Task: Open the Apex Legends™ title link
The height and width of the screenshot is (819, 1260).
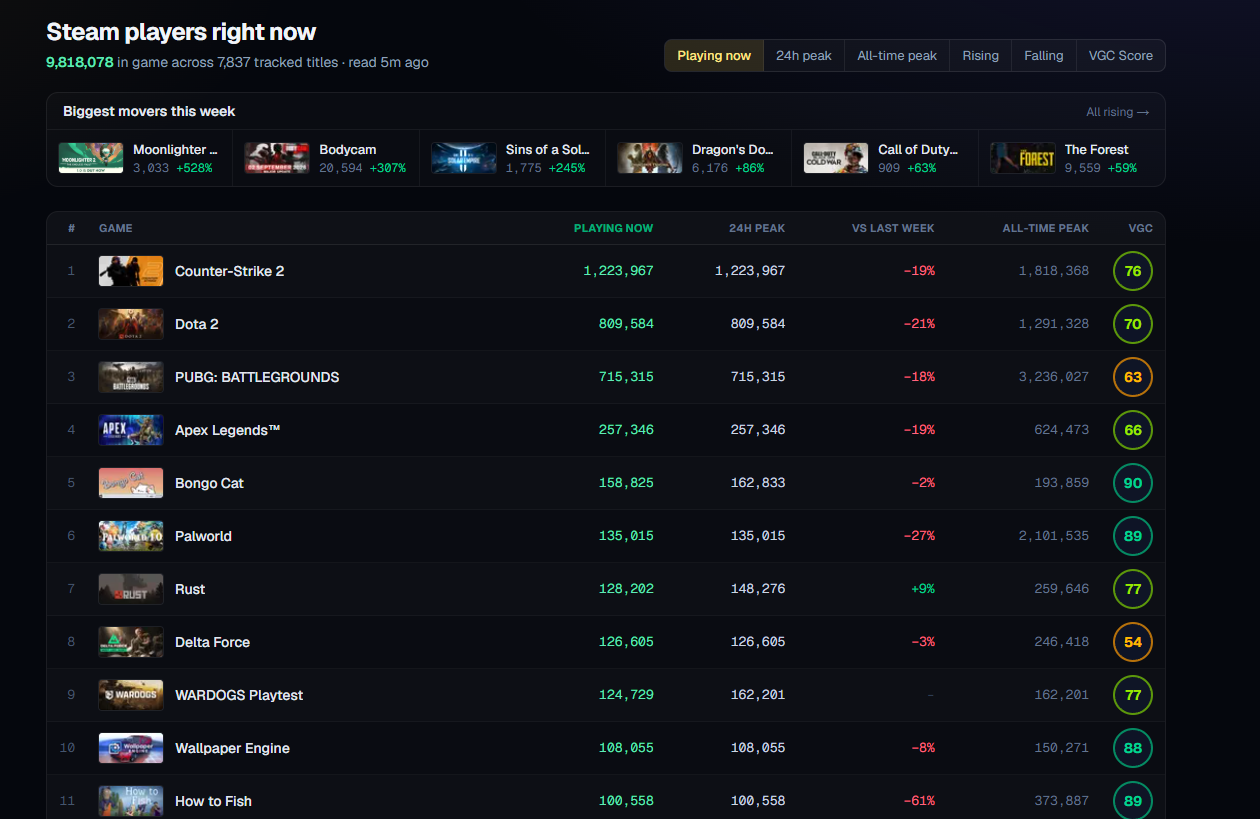Action: (228, 430)
